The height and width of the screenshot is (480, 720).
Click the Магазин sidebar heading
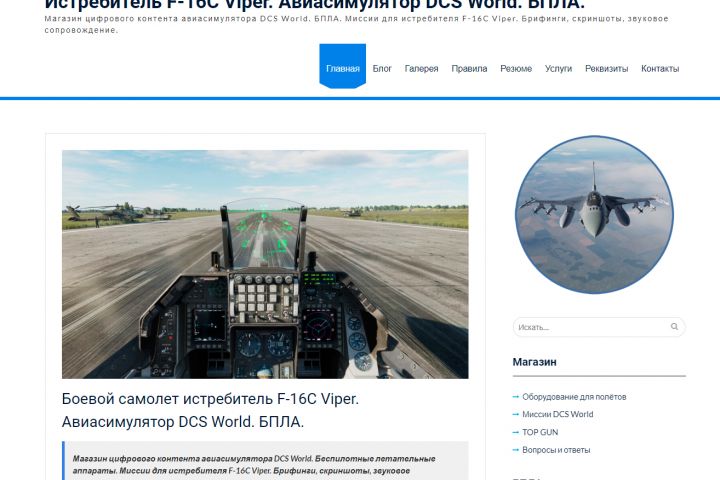click(x=534, y=362)
